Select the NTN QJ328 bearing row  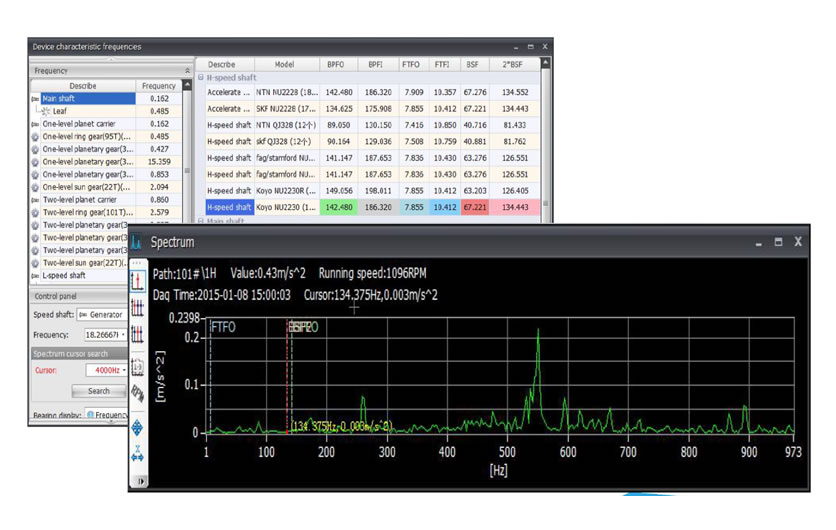[372, 125]
